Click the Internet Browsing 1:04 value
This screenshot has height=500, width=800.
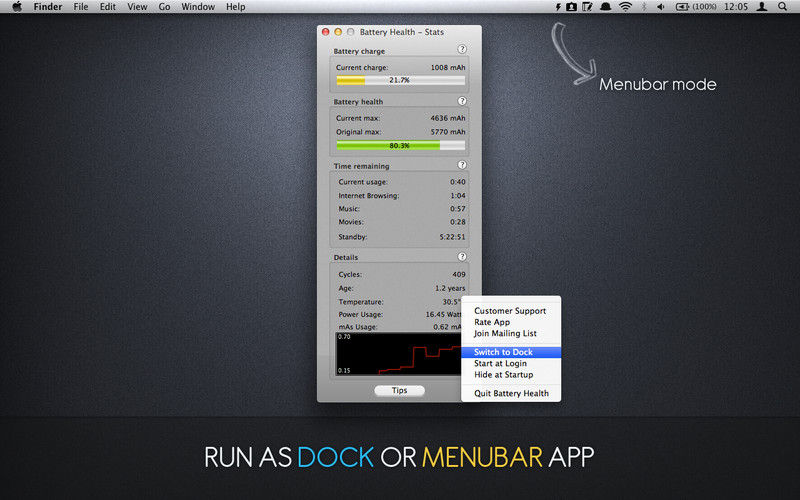458,195
